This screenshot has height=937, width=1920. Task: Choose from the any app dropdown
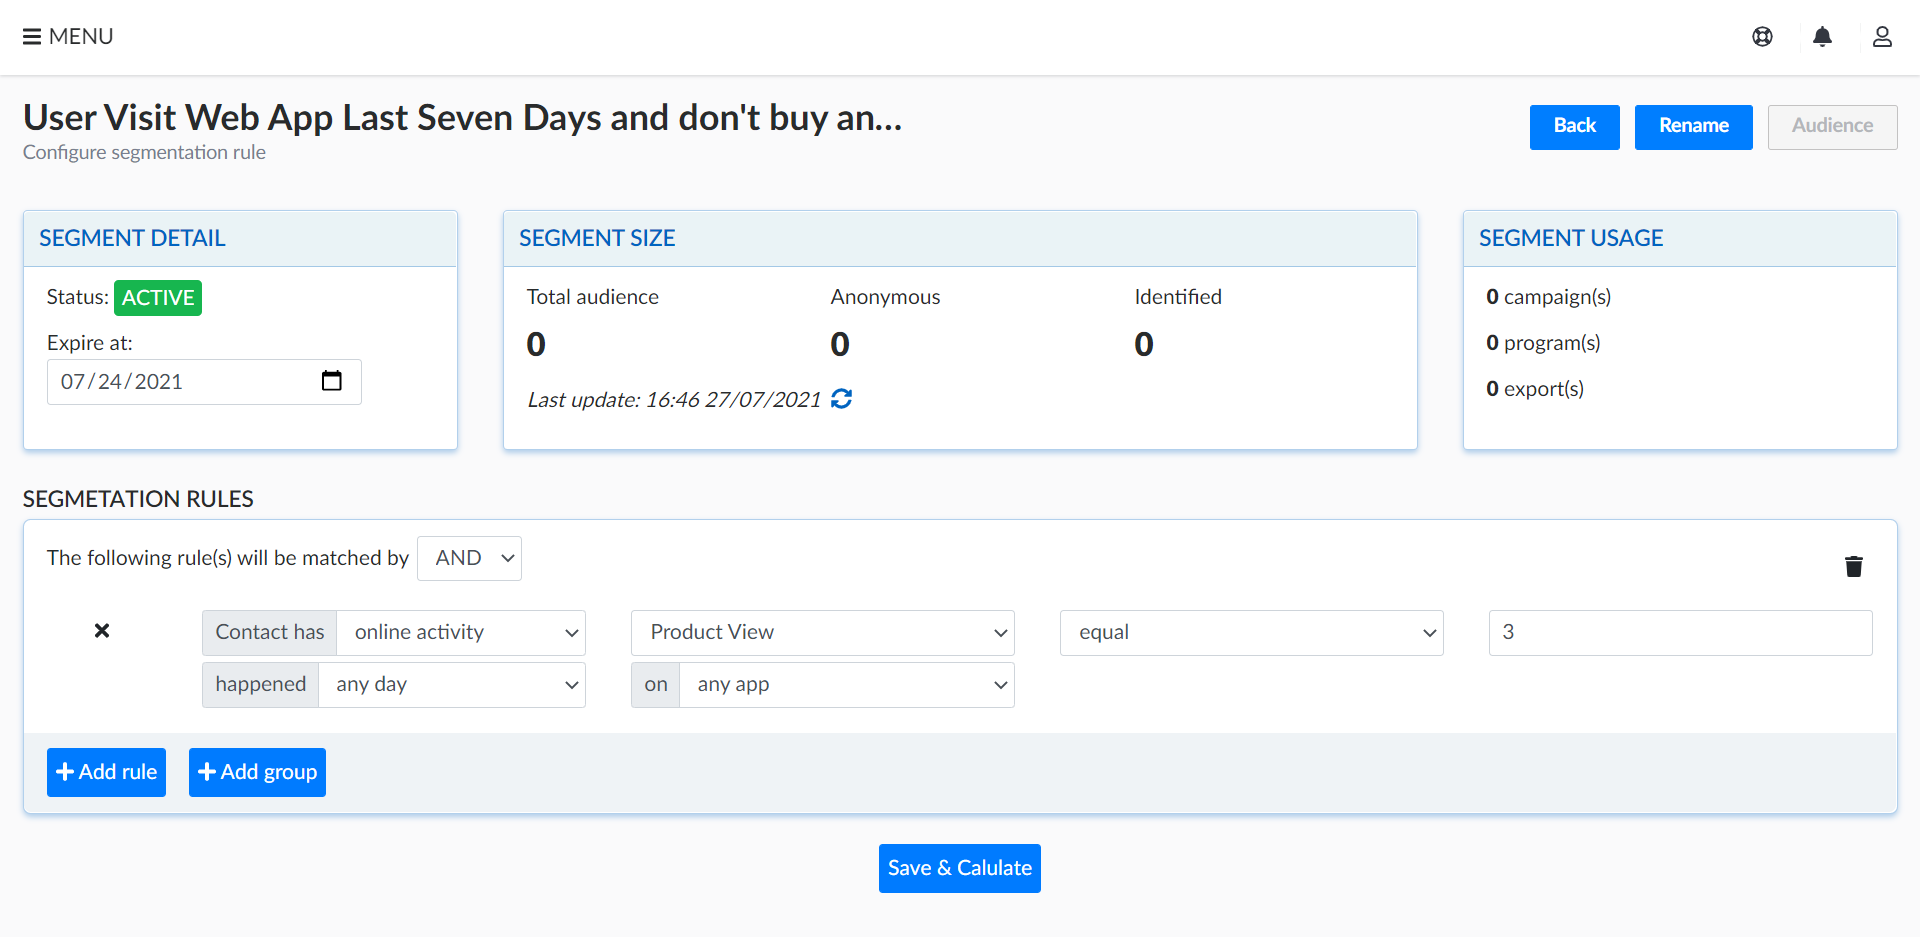(846, 685)
